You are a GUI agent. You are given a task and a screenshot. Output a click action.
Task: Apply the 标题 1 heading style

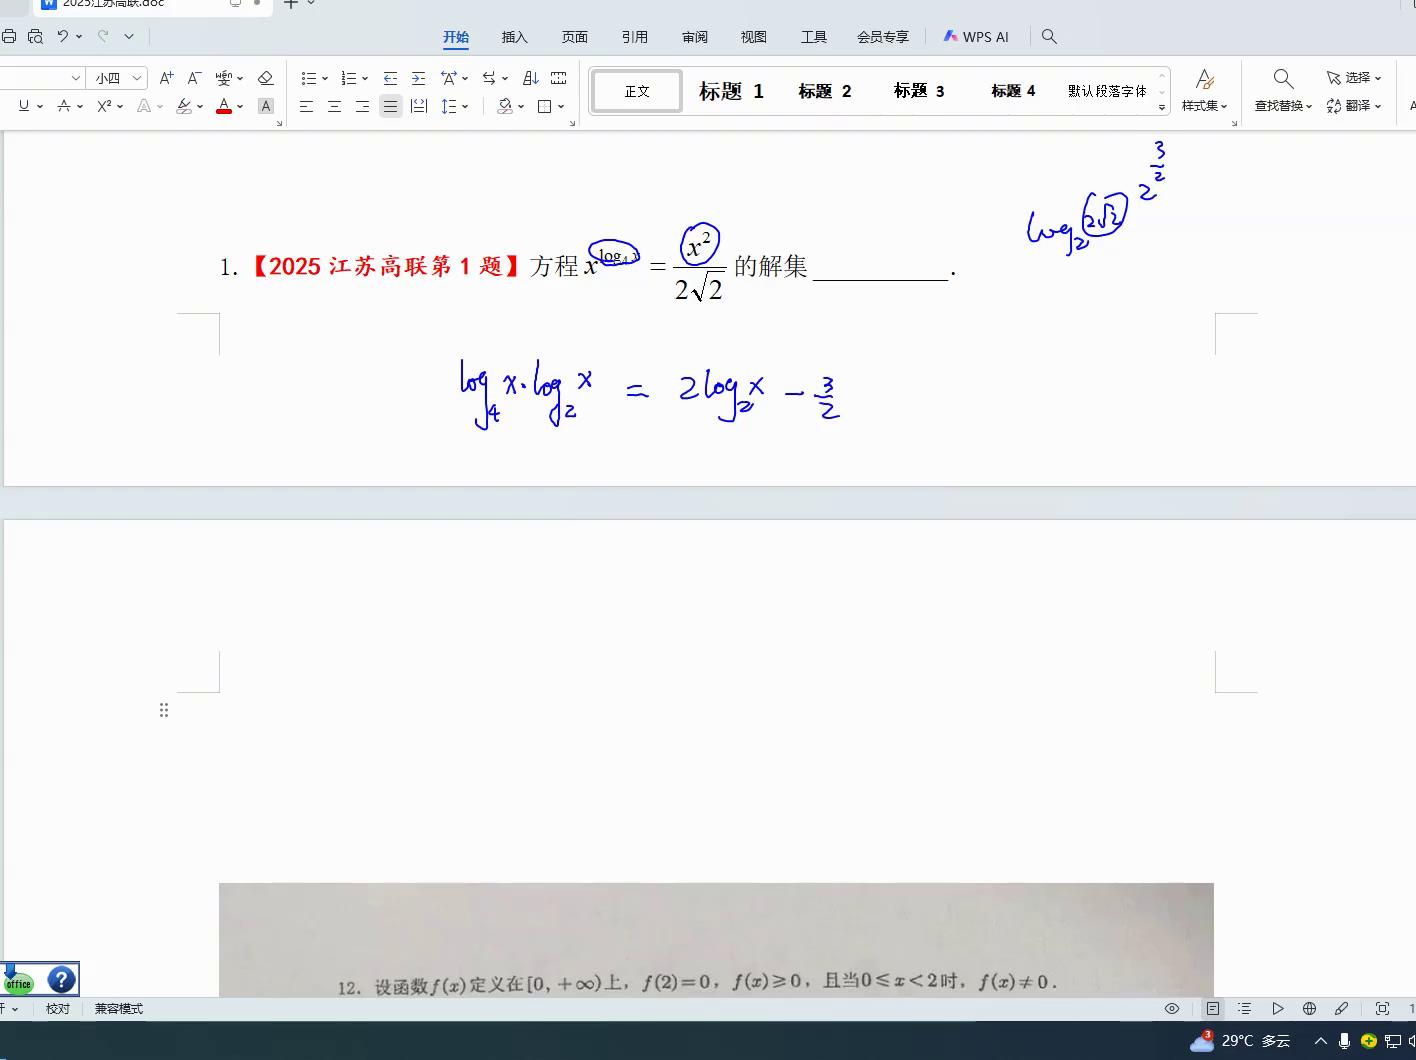[x=731, y=90]
